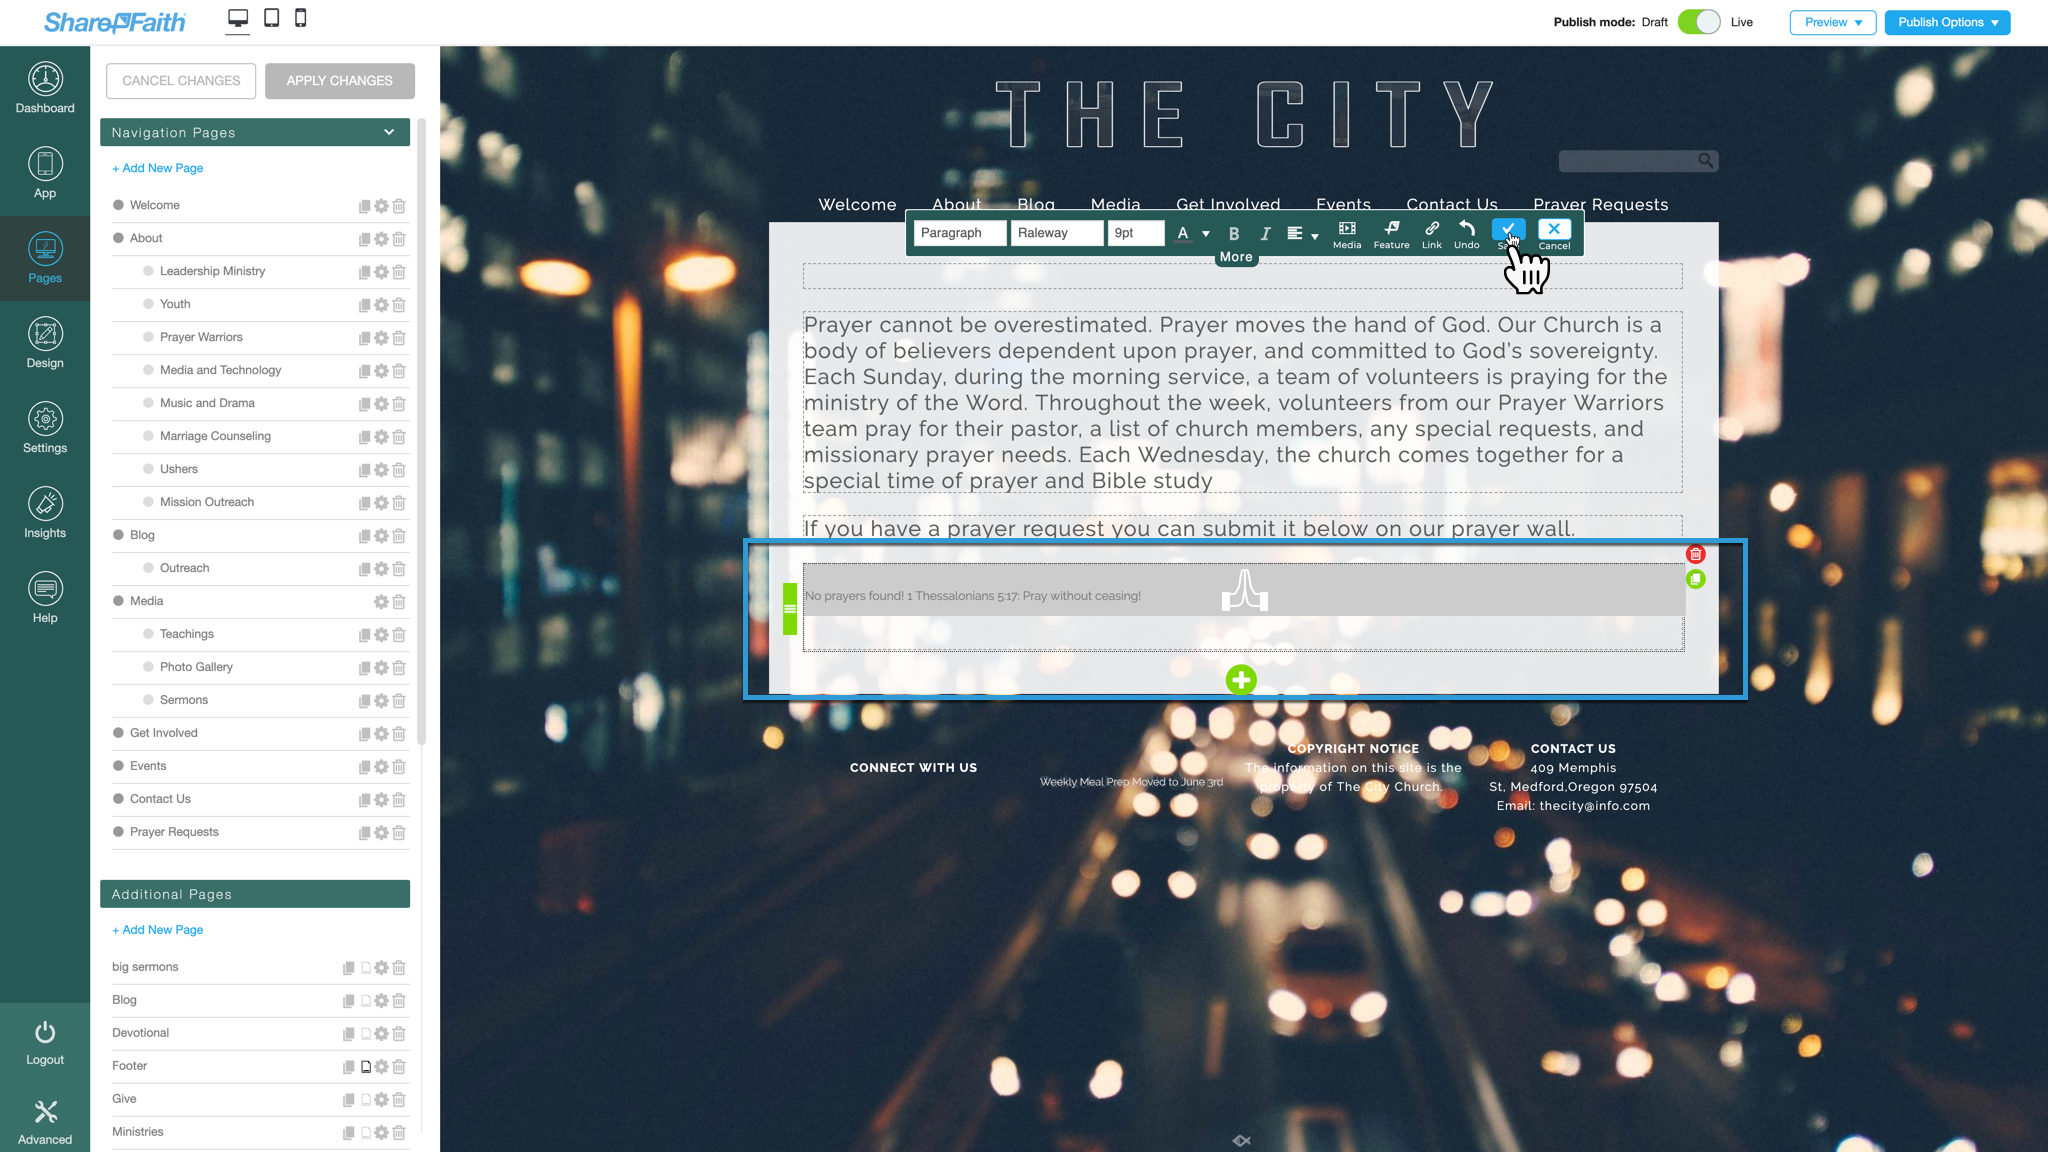Toggle visibility dot for Events page

click(118, 766)
